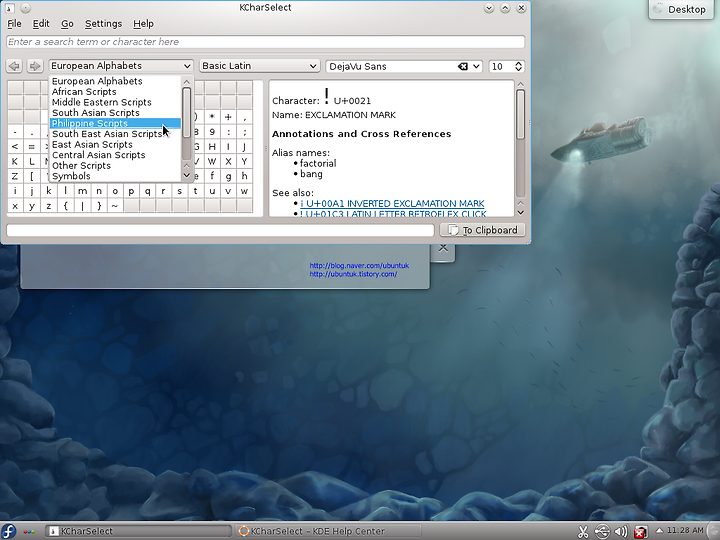Screen dimensions: 720x540
Task: Open the European Alphabets combo box
Action: pyautogui.click(x=121, y=66)
